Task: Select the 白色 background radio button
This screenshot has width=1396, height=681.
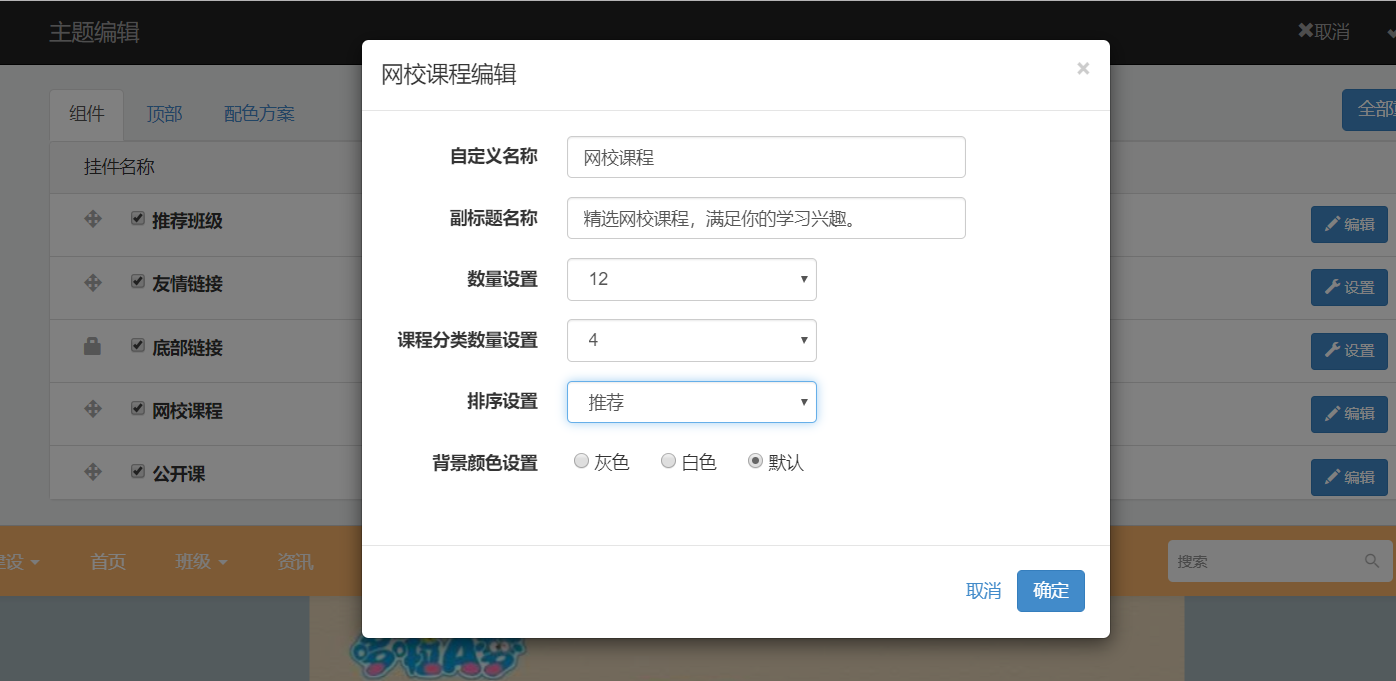Action: coord(668,461)
